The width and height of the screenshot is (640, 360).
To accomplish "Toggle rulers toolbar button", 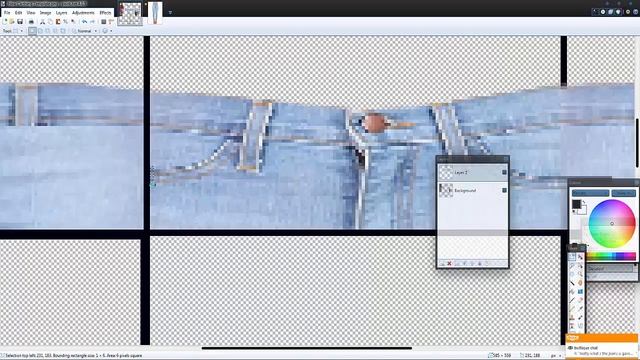I will 111,22.
